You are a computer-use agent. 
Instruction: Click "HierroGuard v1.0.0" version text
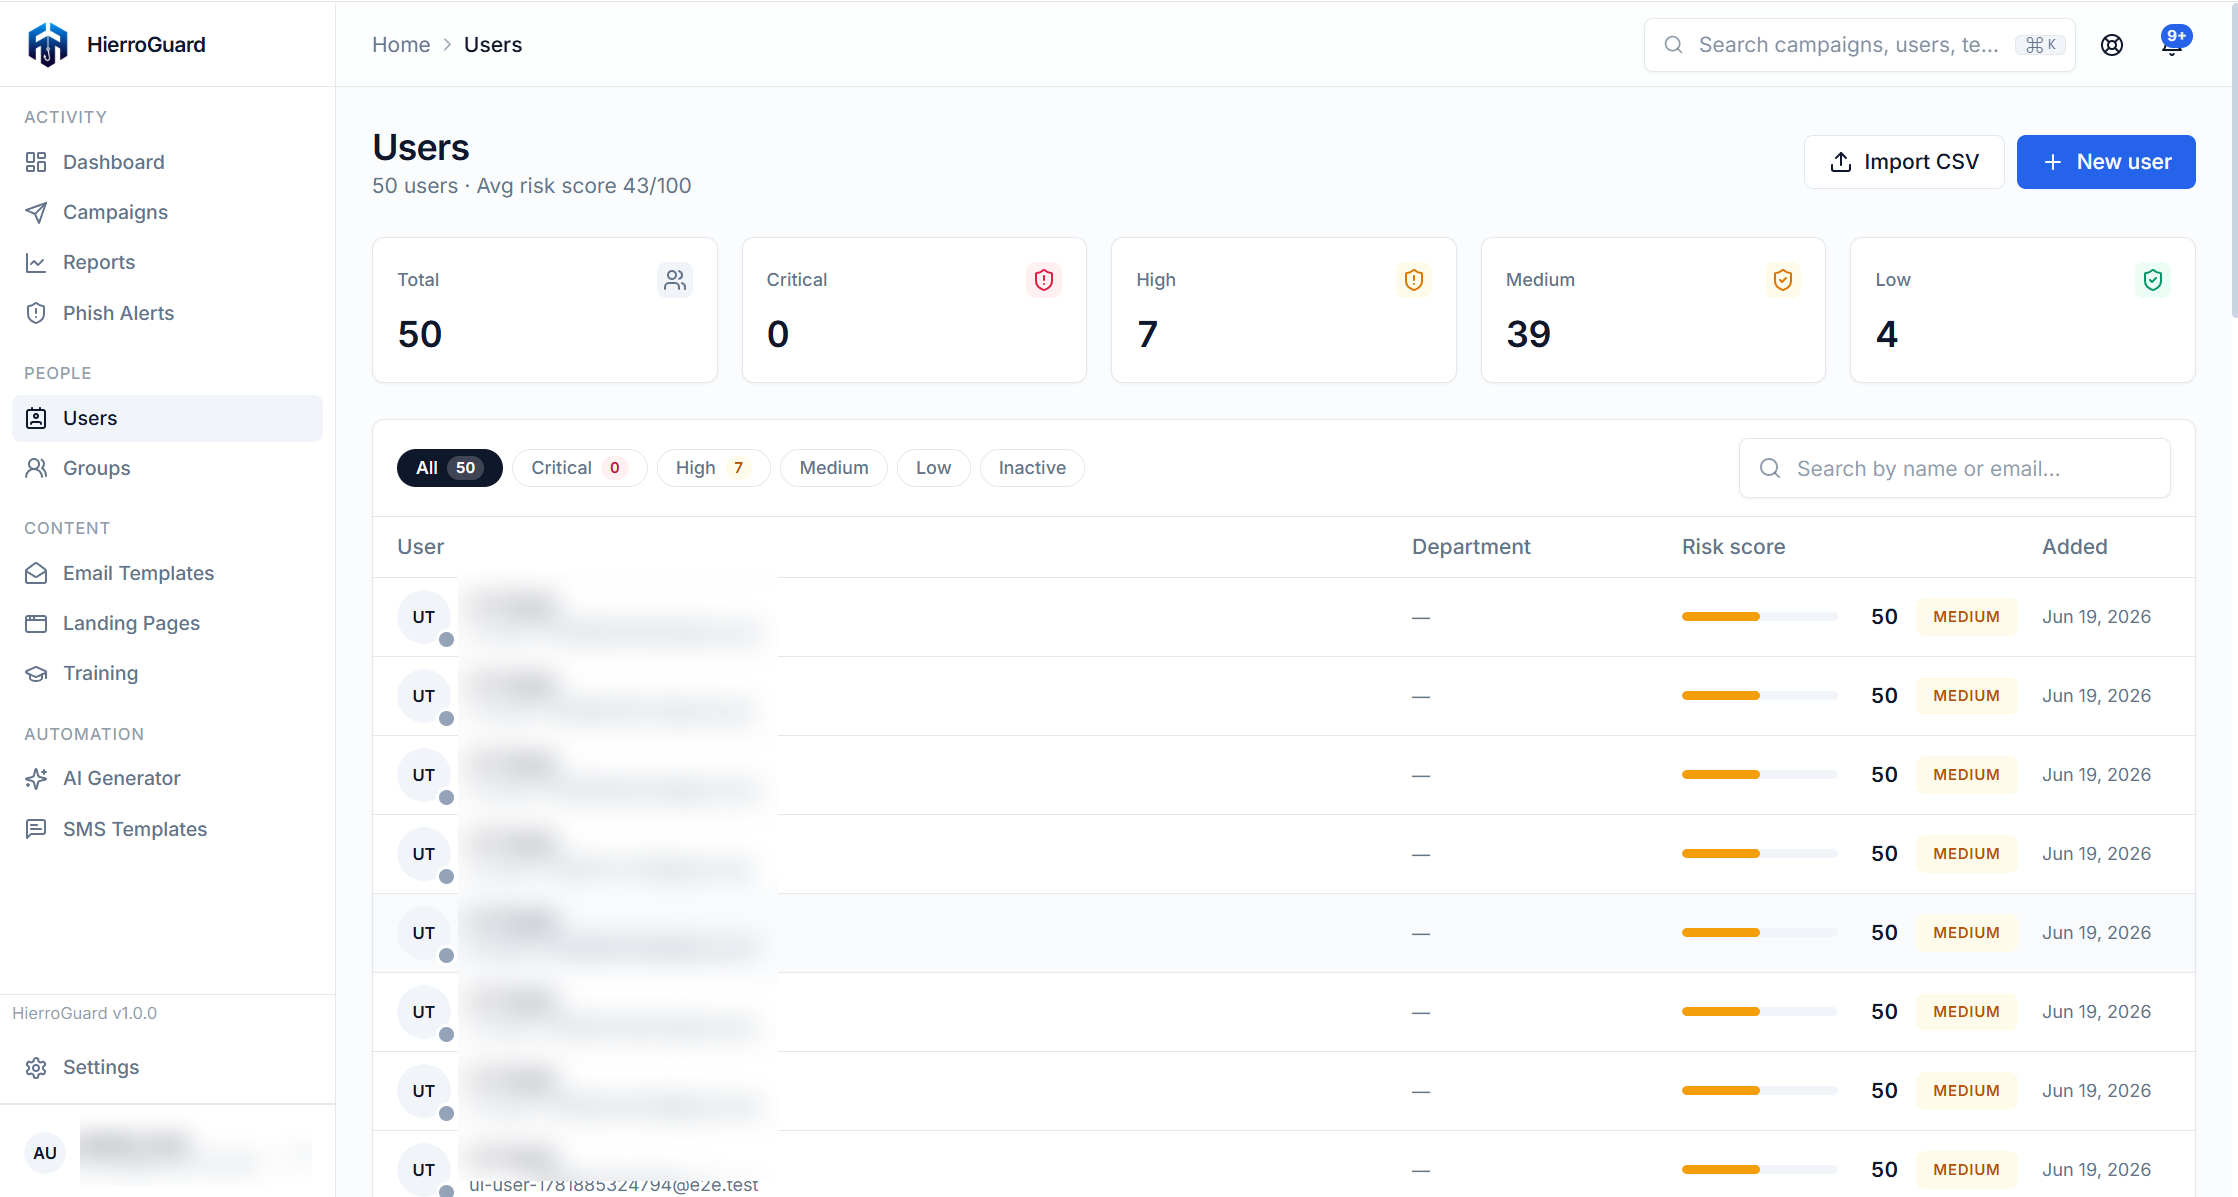[84, 1013]
